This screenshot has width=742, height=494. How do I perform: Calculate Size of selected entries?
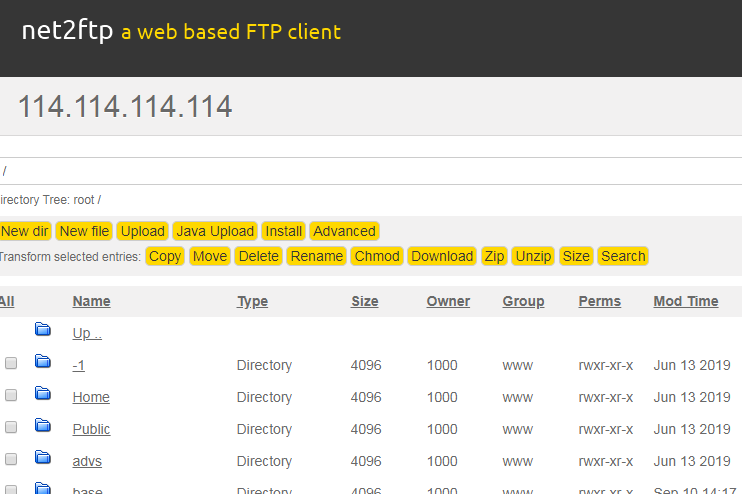tap(576, 256)
